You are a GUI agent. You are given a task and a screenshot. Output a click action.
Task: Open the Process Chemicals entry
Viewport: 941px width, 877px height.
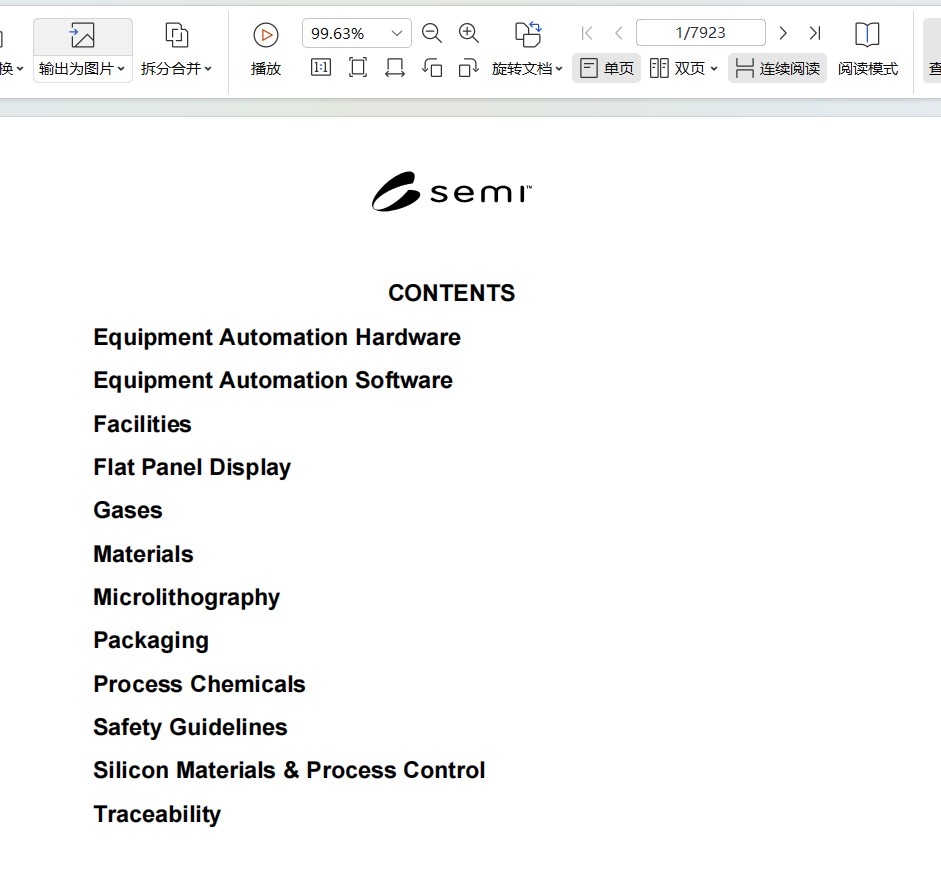pos(199,684)
